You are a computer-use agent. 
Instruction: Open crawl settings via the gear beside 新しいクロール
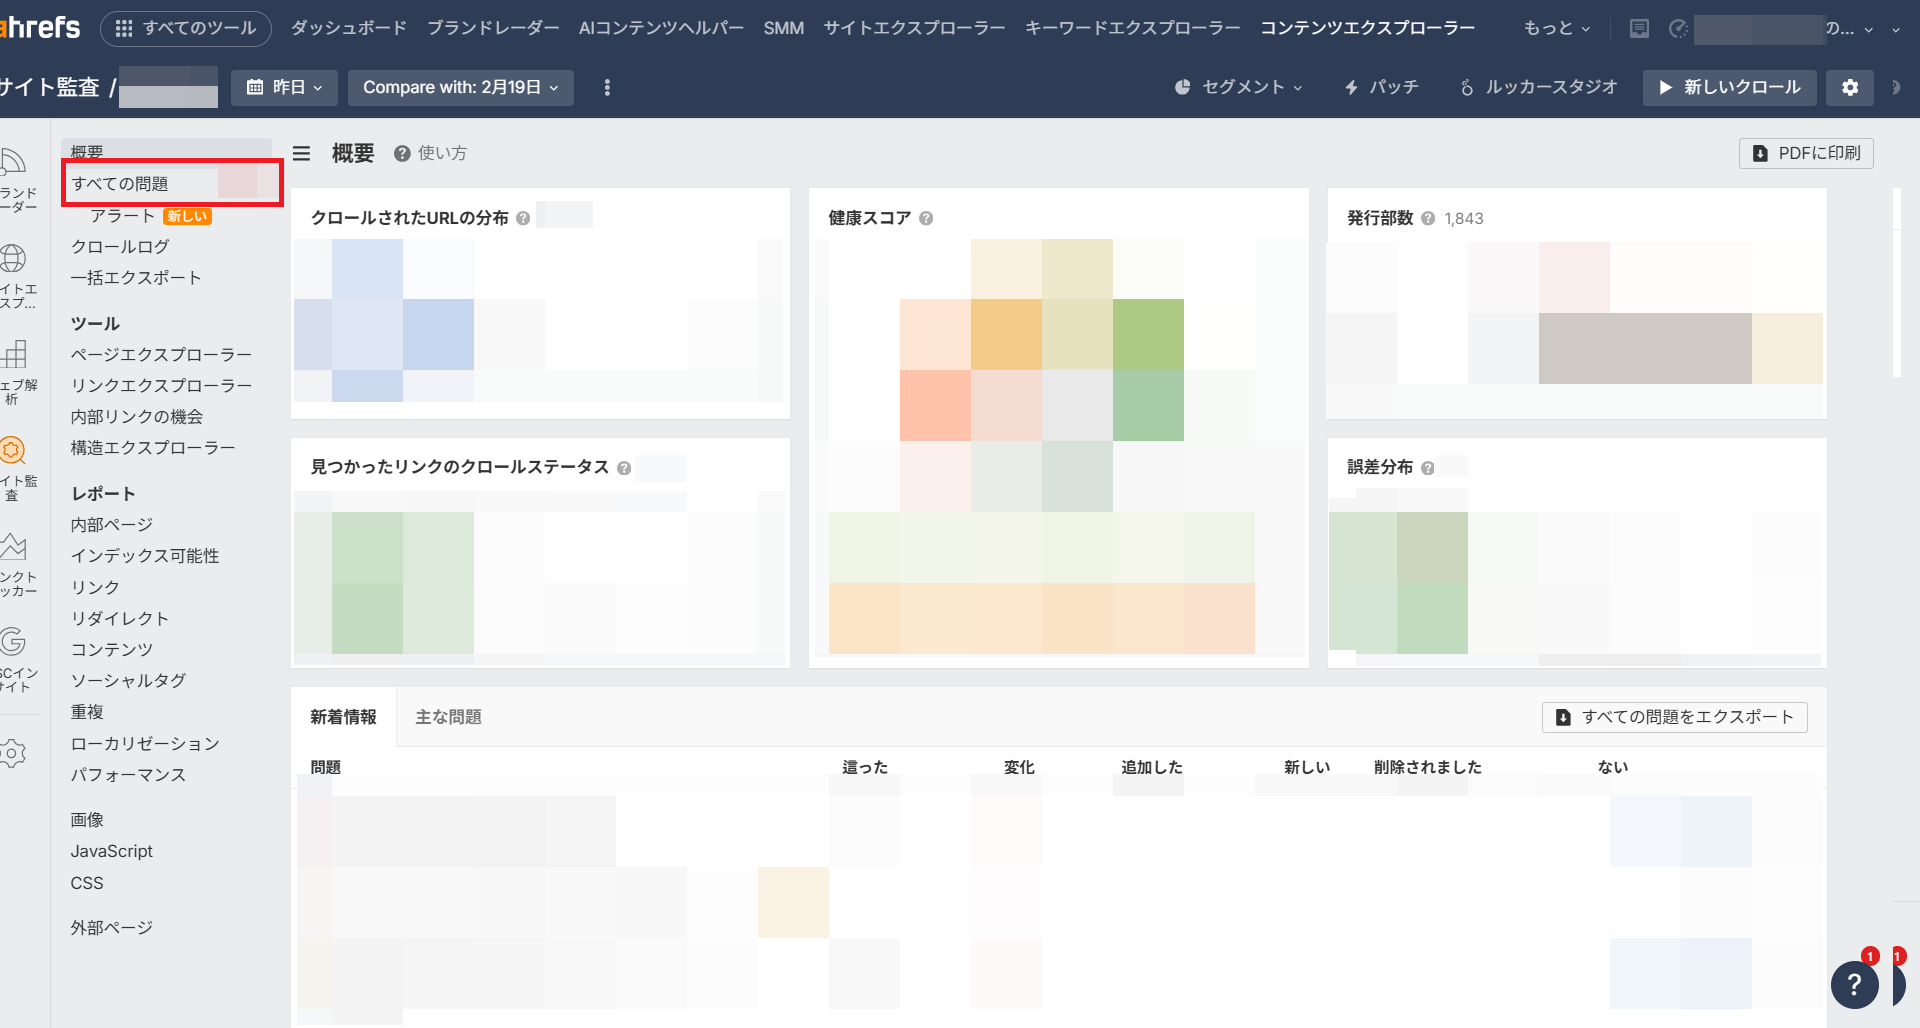coord(1849,87)
